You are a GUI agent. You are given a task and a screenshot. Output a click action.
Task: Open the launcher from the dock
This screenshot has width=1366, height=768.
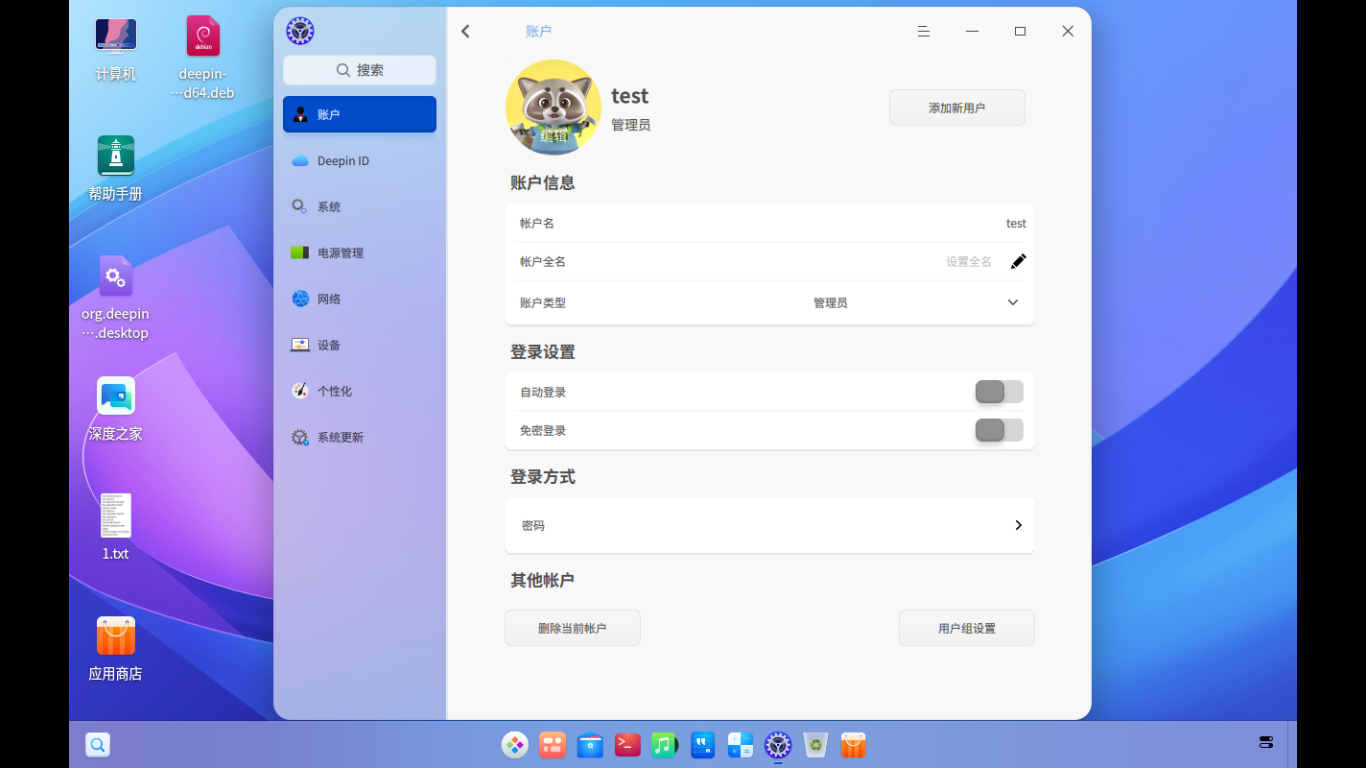click(515, 744)
